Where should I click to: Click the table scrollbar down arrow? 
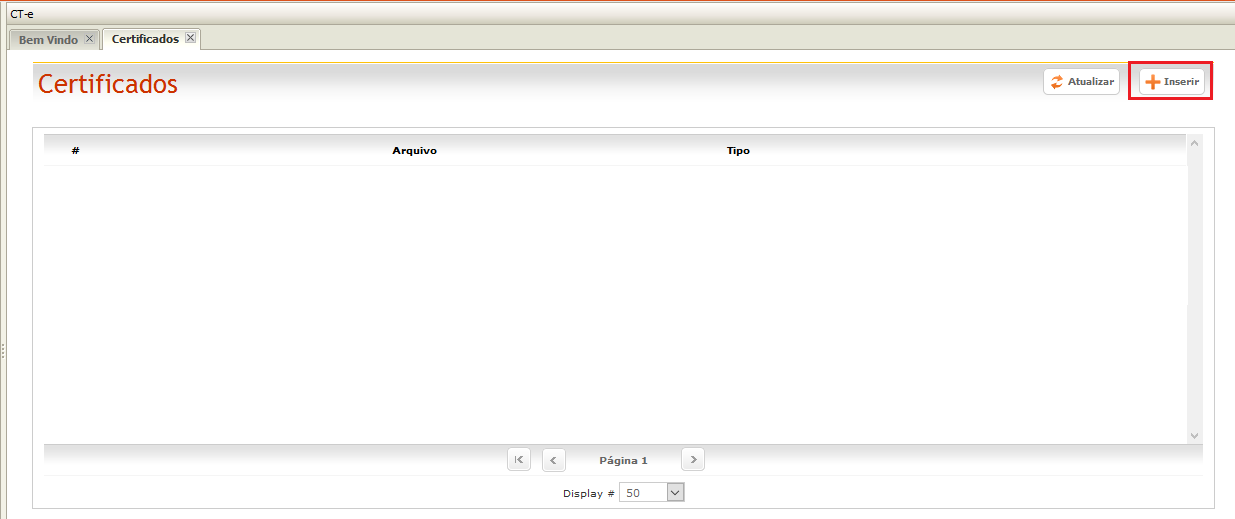tap(1194, 436)
